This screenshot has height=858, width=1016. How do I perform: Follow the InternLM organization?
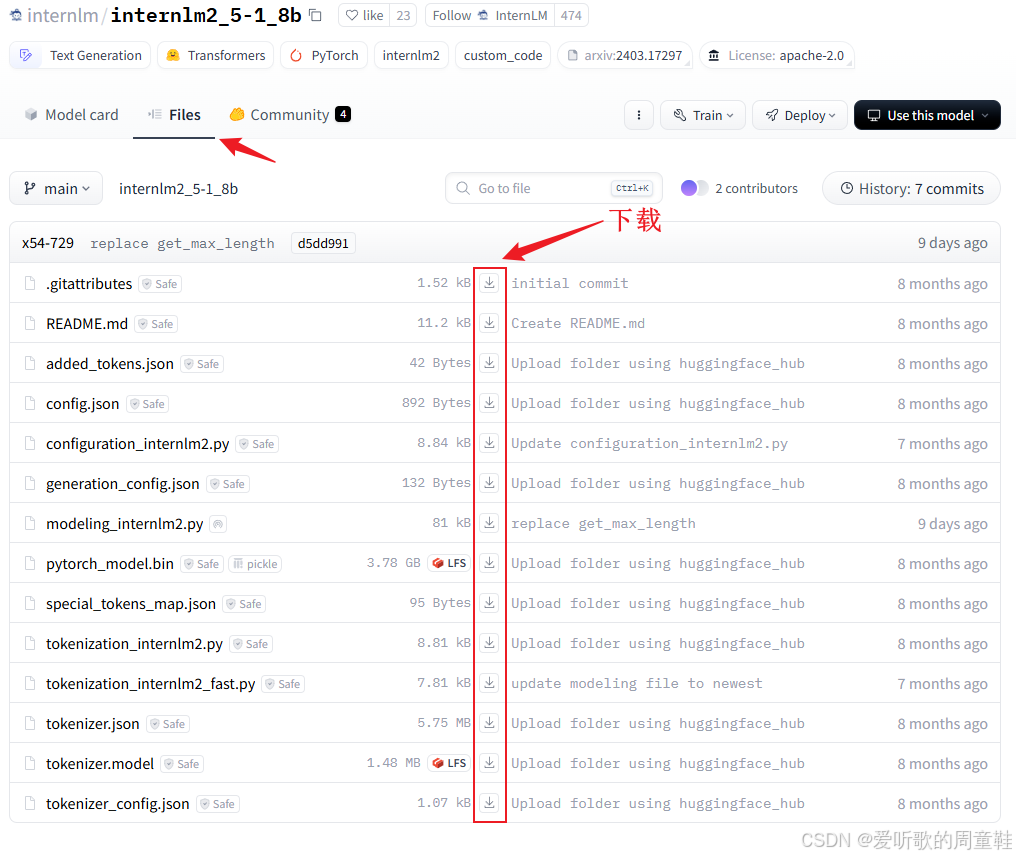[x=490, y=15]
